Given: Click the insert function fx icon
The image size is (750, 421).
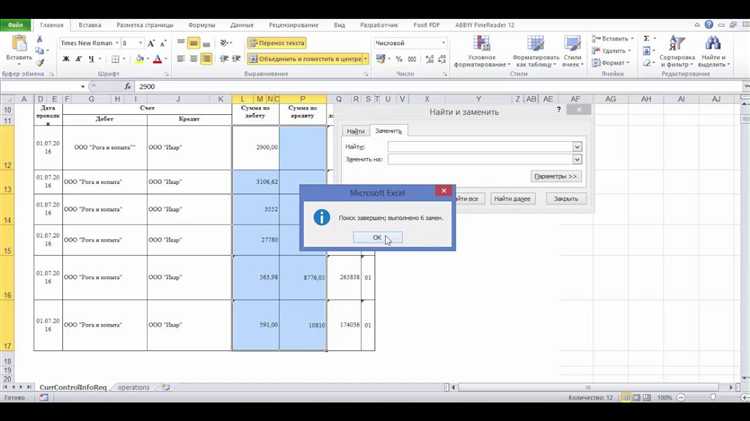Looking at the screenshot, I should [127, 87].
